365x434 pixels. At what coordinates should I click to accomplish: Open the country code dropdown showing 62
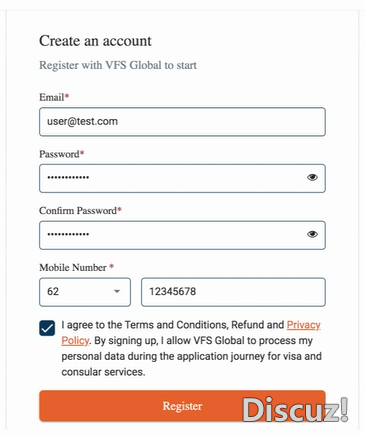[x=85, y=292]
